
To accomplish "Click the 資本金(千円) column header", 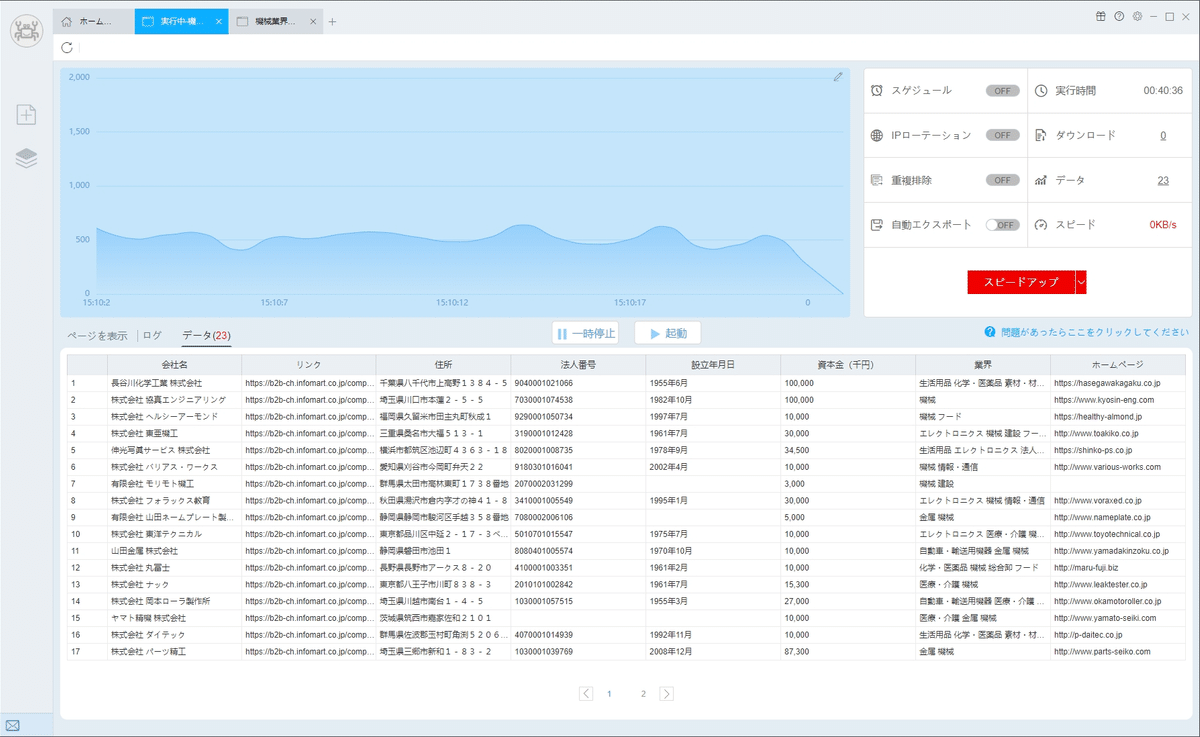I will (x=848, y=364).
